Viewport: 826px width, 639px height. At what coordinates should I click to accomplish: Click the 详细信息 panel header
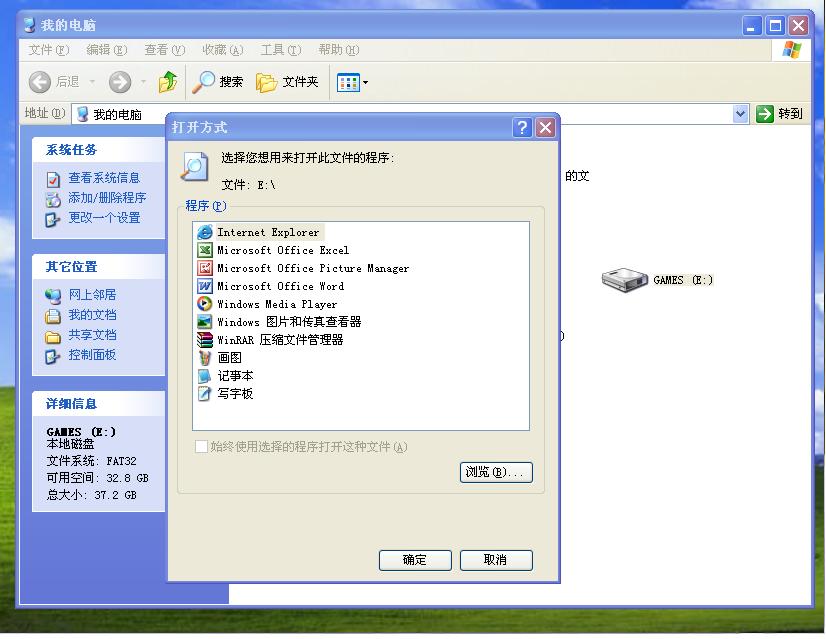coord(99,404)
